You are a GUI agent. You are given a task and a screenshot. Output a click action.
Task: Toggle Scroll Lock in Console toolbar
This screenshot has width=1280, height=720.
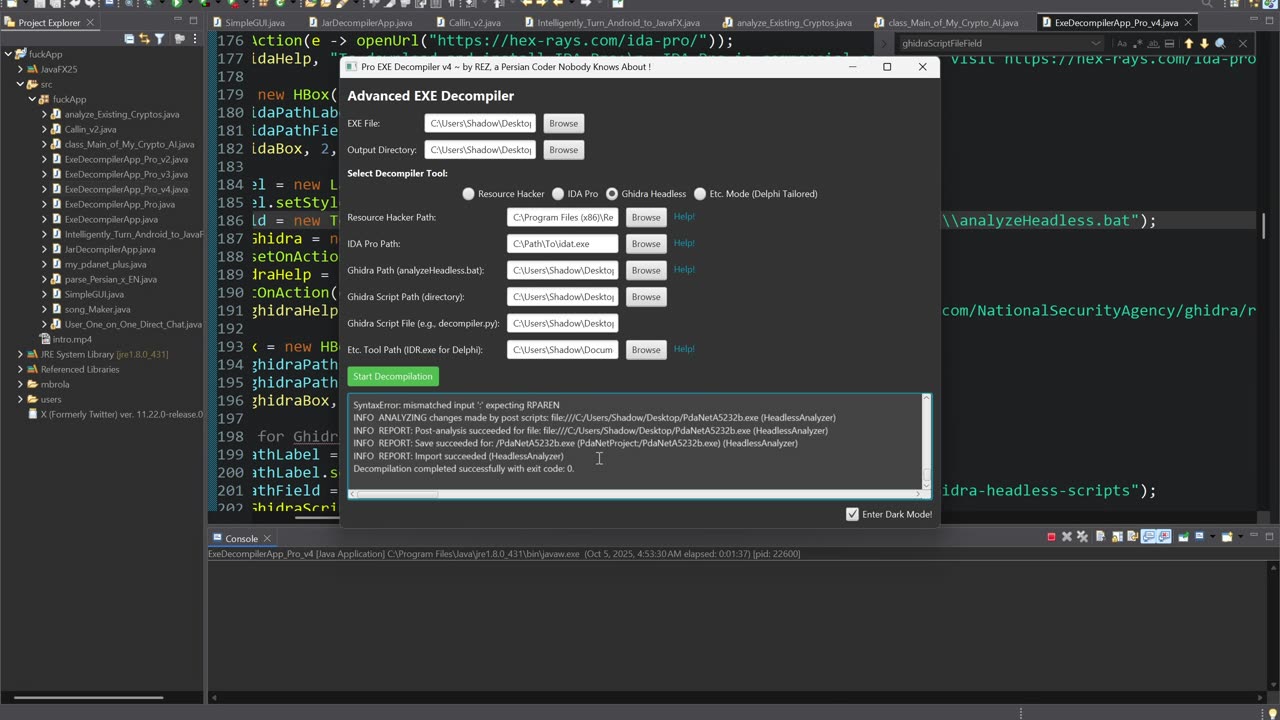1117,537
